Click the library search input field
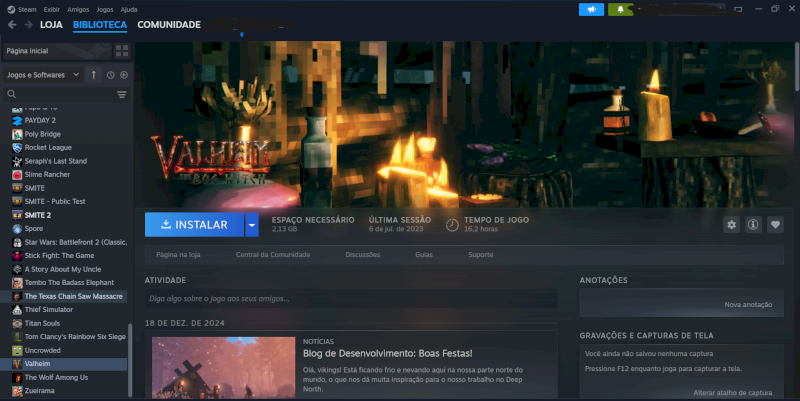Image resolution: width=800 pixels, height=401 pixels. click(x=66, y=94)
